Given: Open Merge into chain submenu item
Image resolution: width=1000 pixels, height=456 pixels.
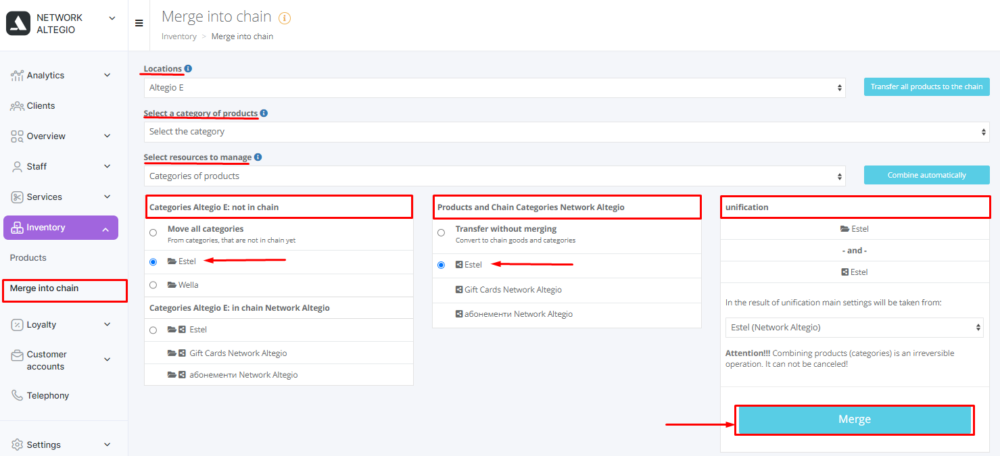Looking at the screenshot, I should [x=44, y=288].
